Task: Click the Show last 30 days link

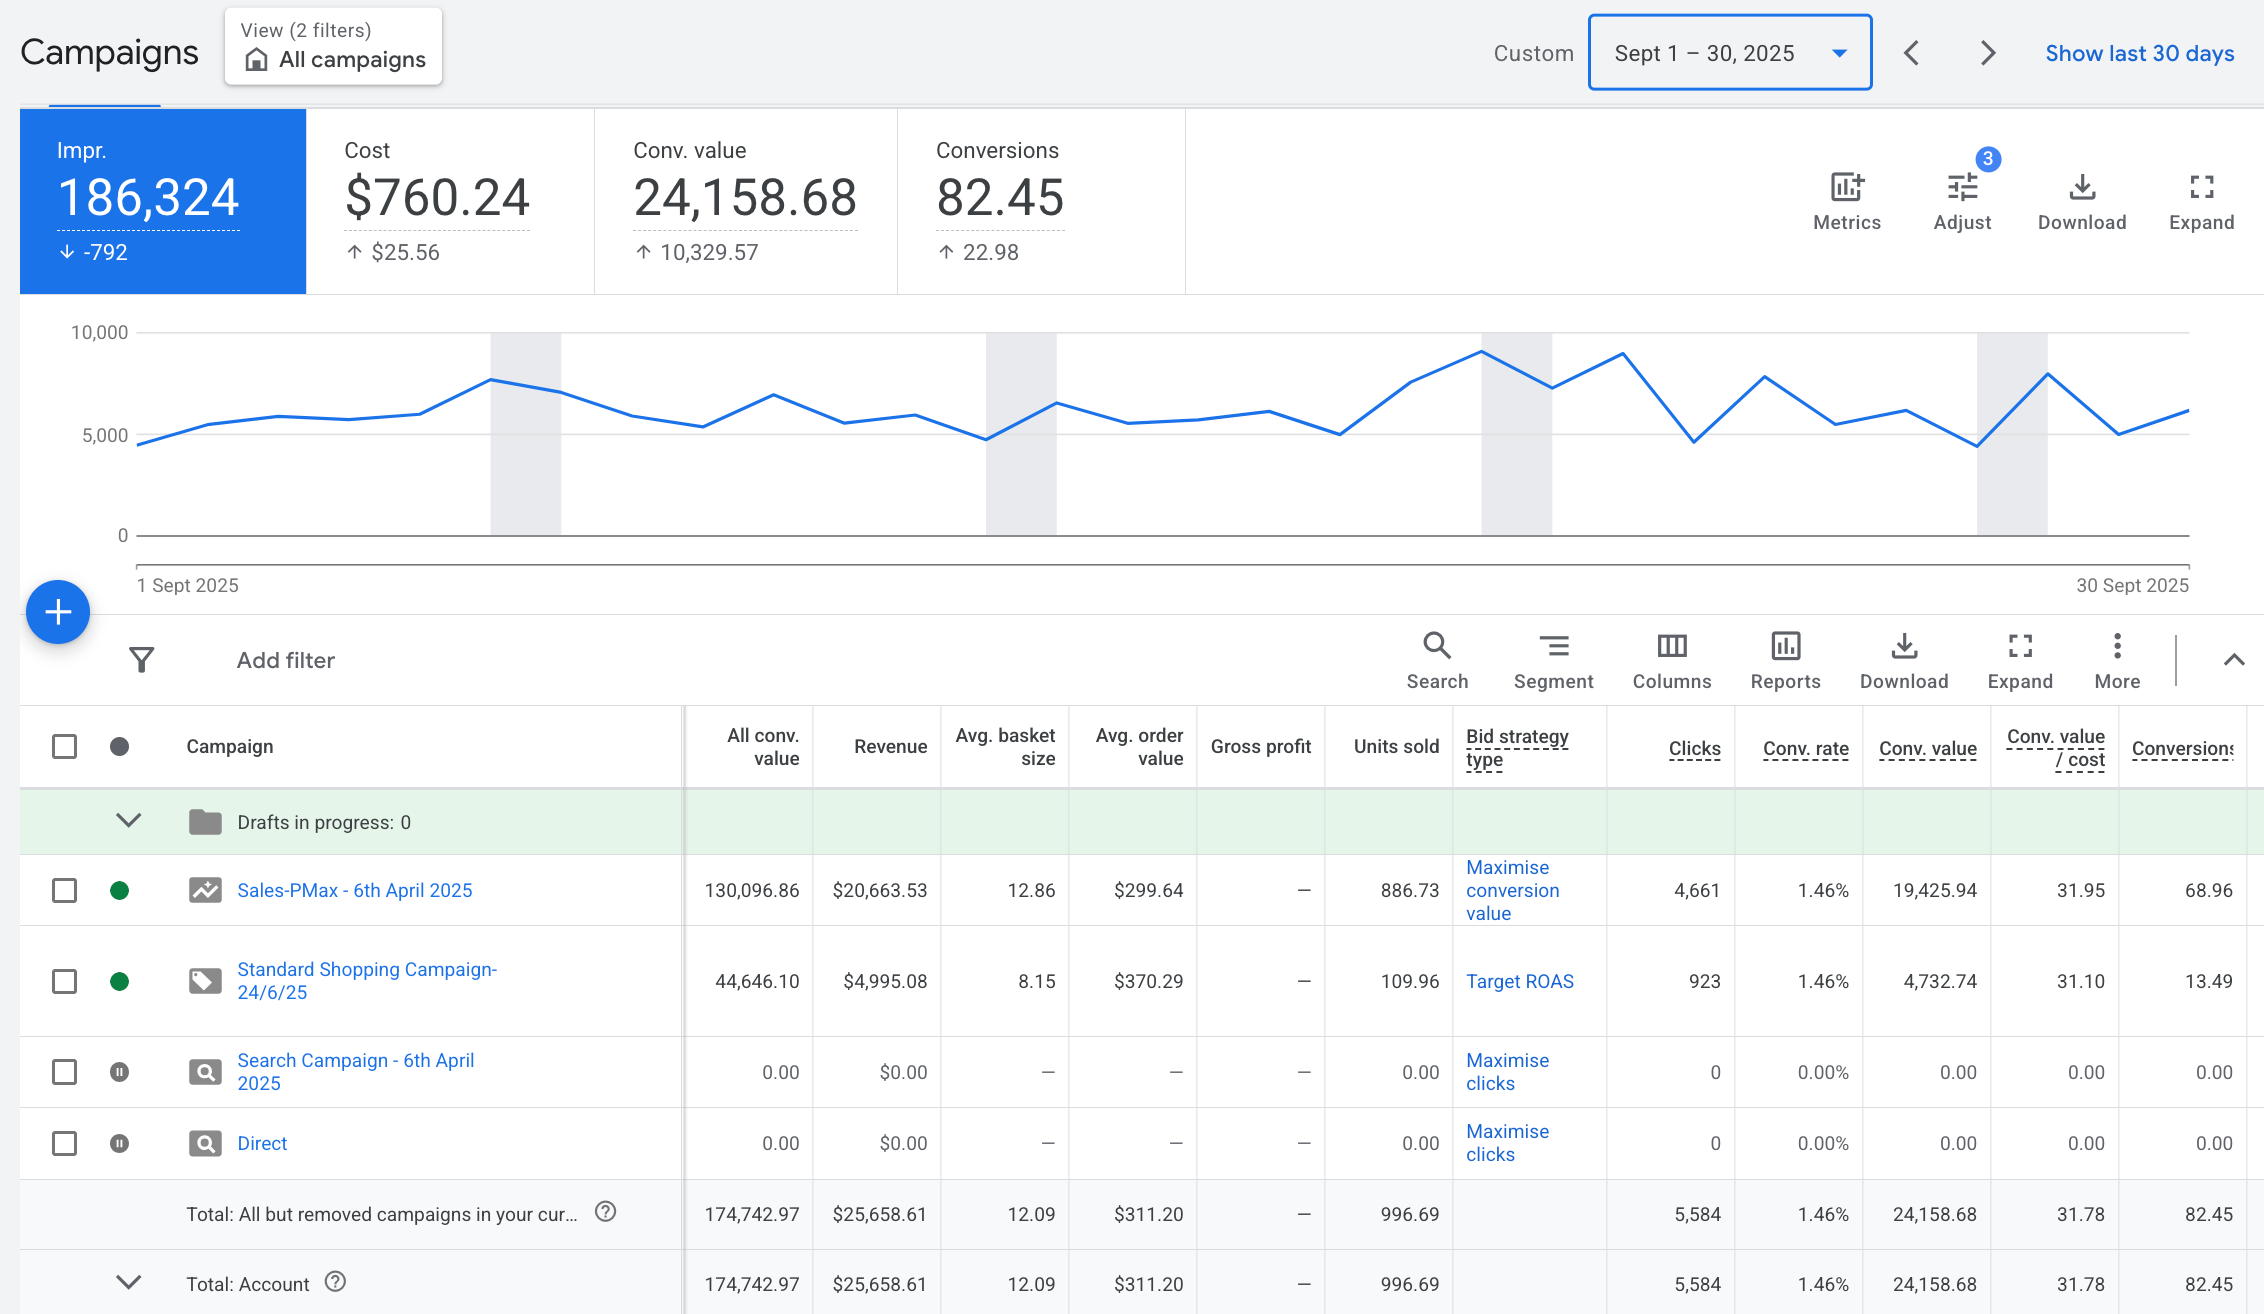Action: point(2140,53)
